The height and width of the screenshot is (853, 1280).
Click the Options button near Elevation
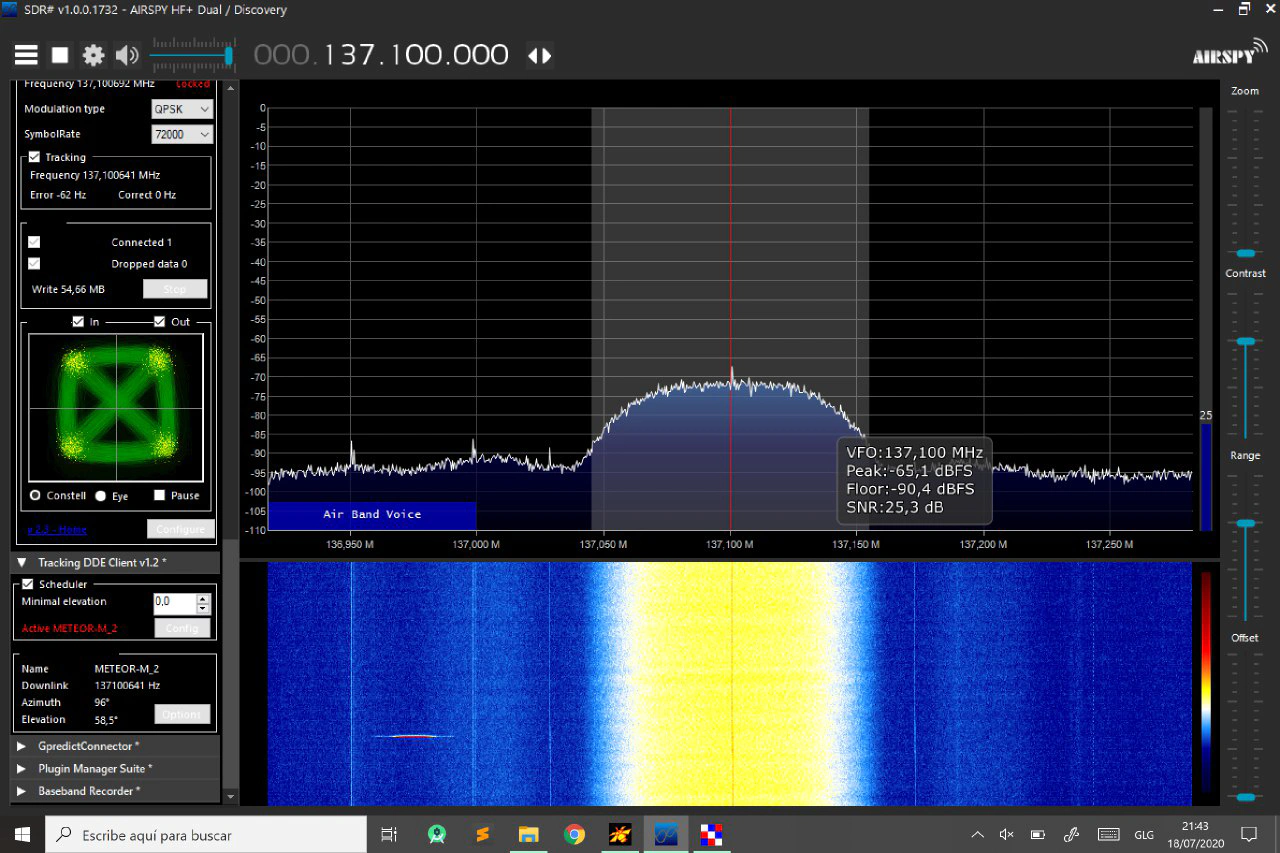pos(182,714)
